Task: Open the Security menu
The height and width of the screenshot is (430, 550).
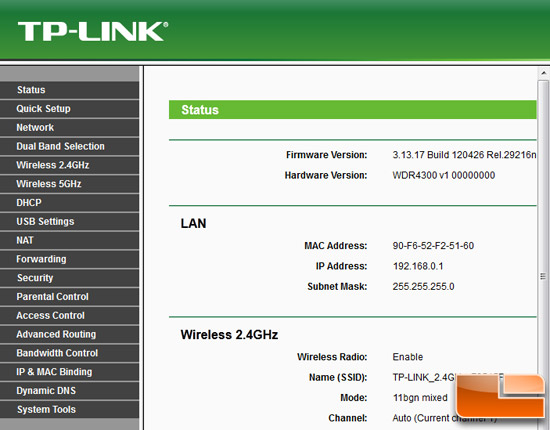Action: (69, 278)
